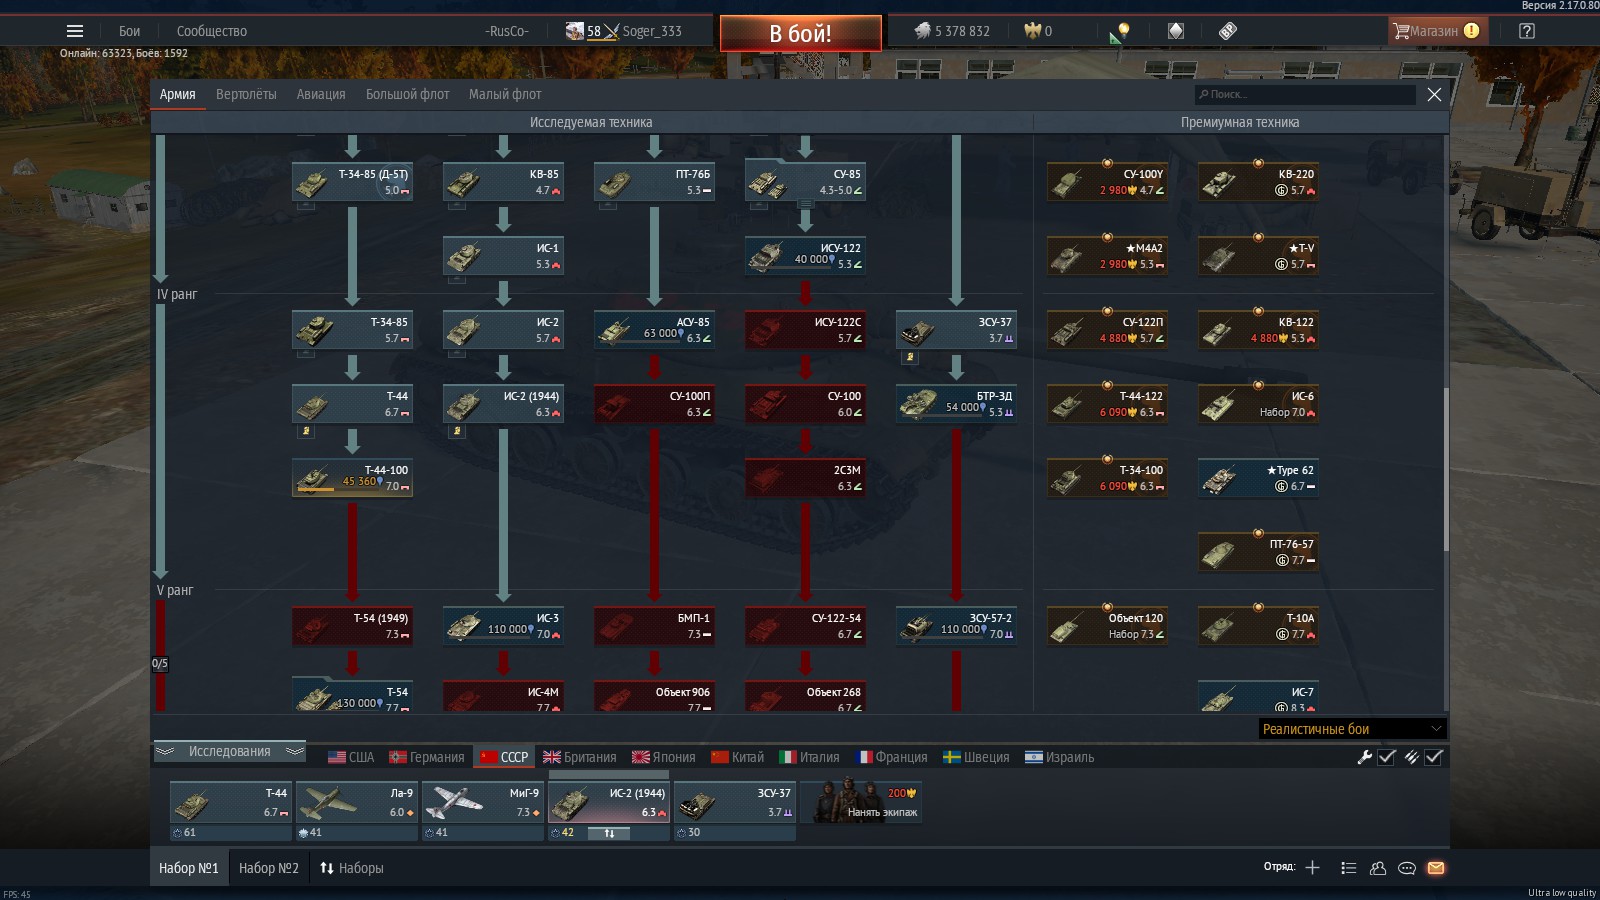1600x900 pixels.
Task: Focus the Поиск search field
Action: 1306,94
